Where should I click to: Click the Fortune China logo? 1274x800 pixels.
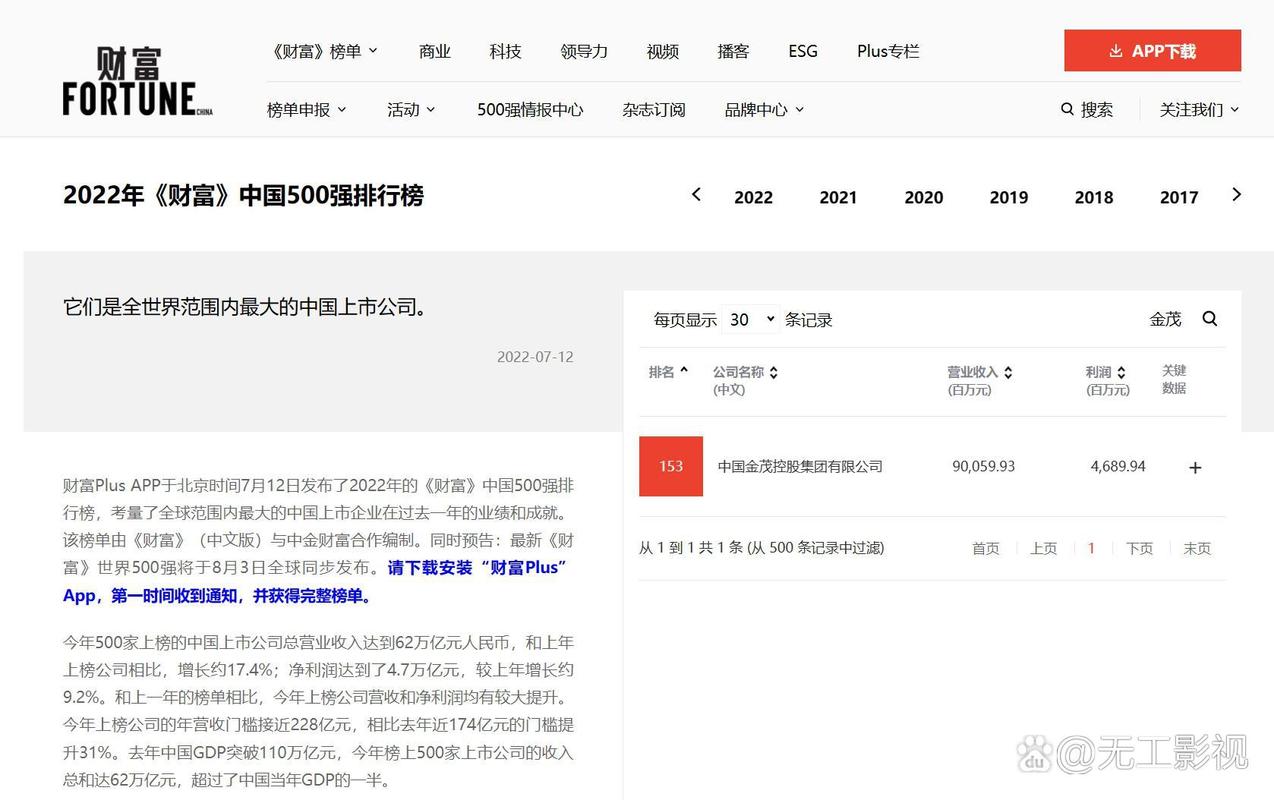137,82
